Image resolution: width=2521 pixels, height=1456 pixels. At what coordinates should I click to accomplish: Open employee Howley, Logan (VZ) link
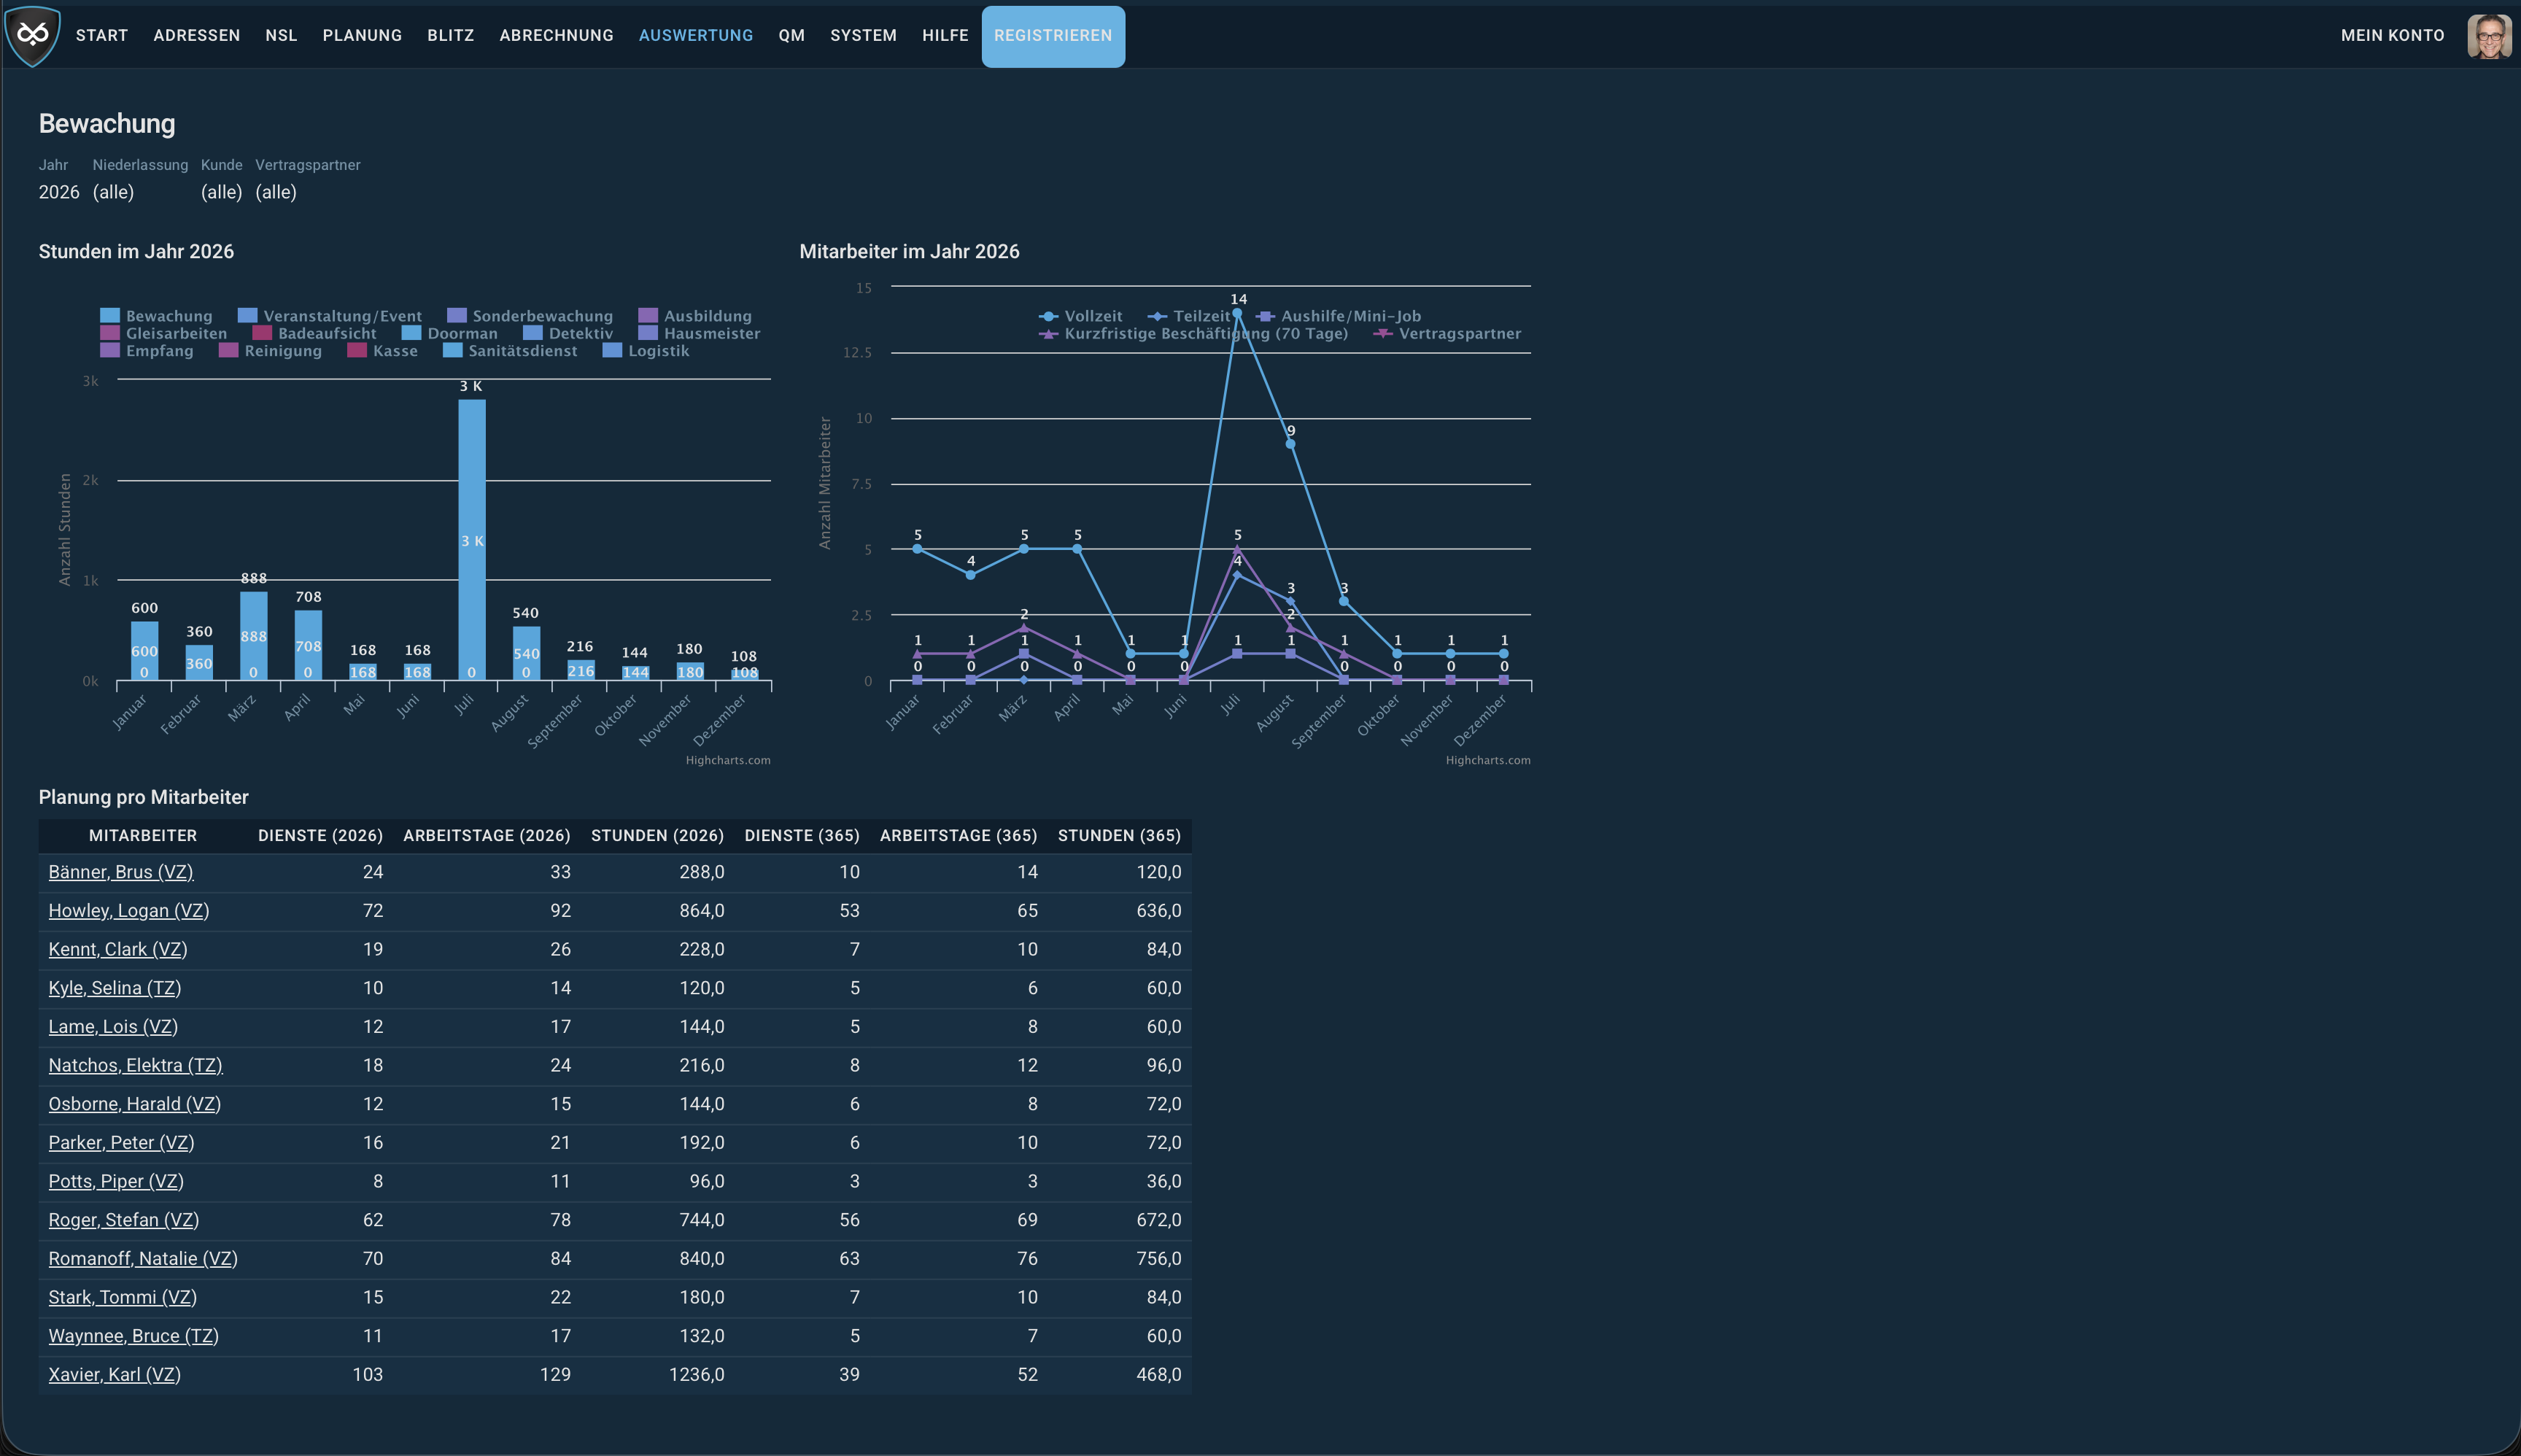click(129, 911)
